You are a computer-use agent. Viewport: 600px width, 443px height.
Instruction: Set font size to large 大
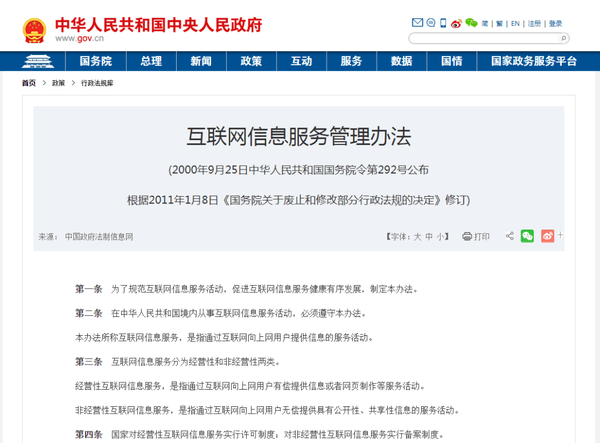click(x=417, y=237)
